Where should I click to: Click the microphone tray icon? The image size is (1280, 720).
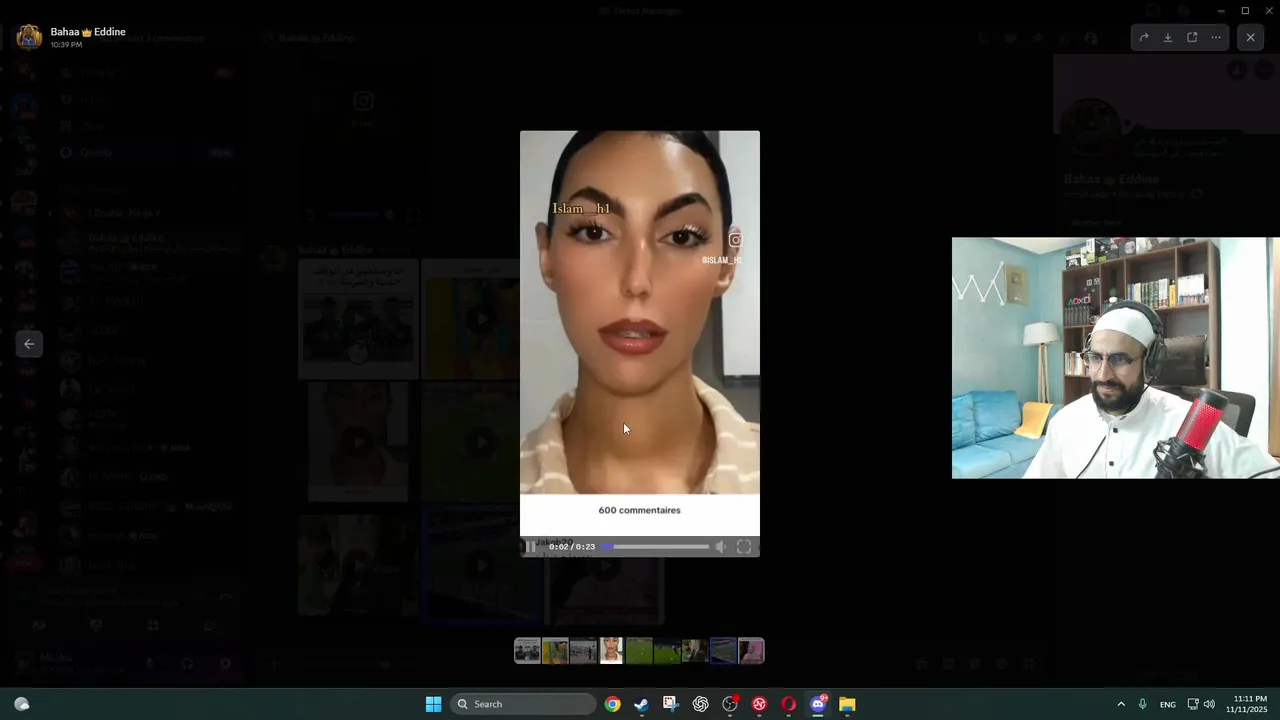(x=1143, y=704)
